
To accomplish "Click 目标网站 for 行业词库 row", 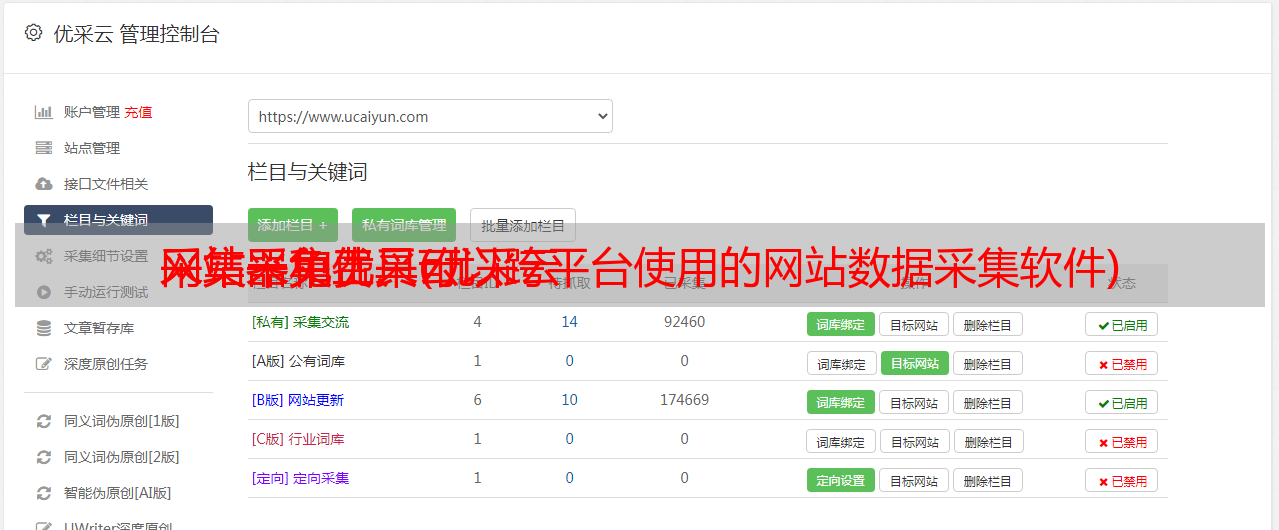I will (x=915, y=441).
